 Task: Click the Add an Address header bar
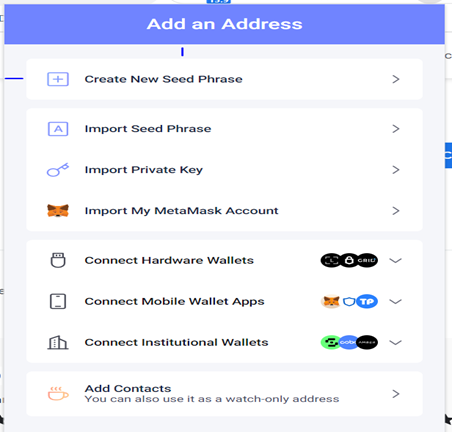click(x=224, y=24)
